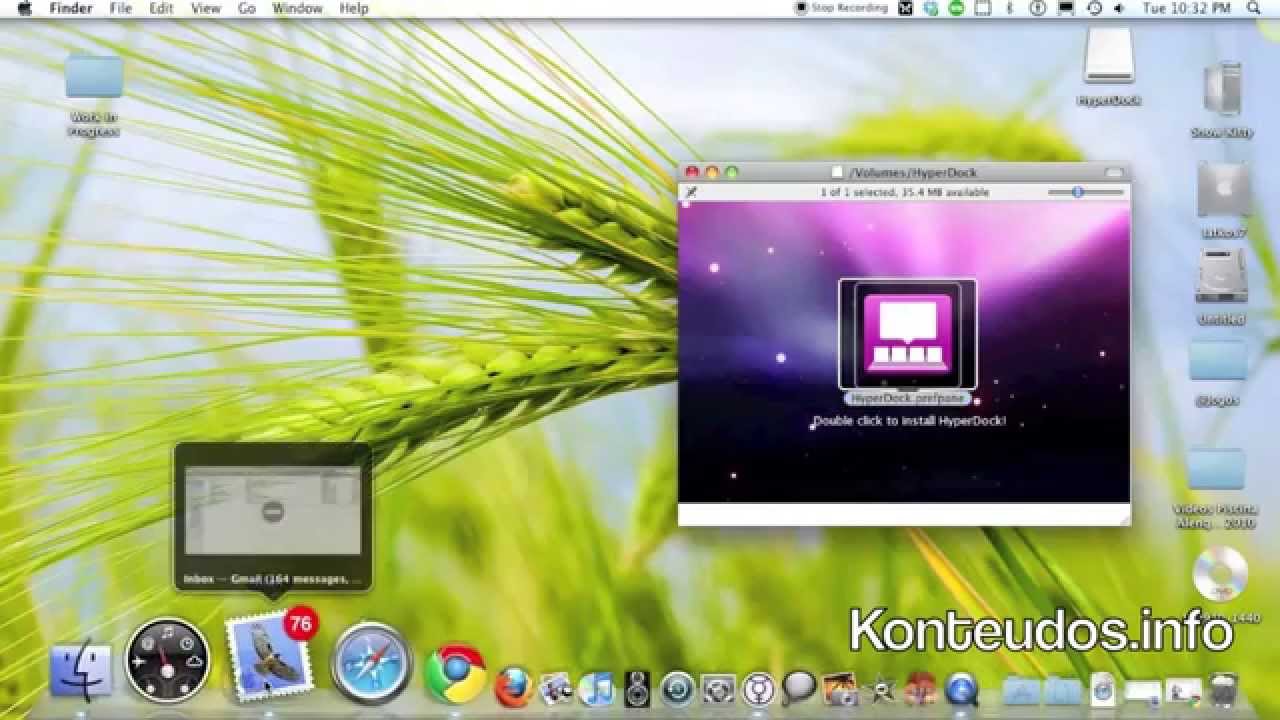Open the Go menu
Image resolution: width=1280 pixels, height=720 pixels.
pyautogui.click(x=247, y=8)
